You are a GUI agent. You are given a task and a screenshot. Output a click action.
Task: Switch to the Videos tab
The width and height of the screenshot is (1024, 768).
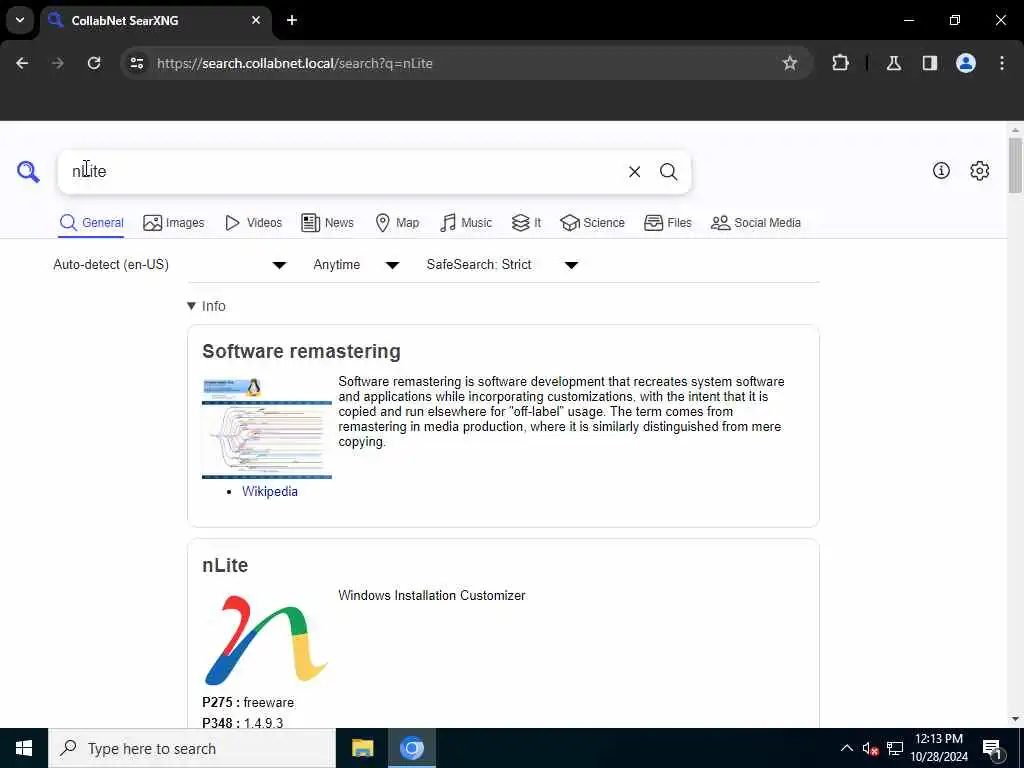click(253, 223)
